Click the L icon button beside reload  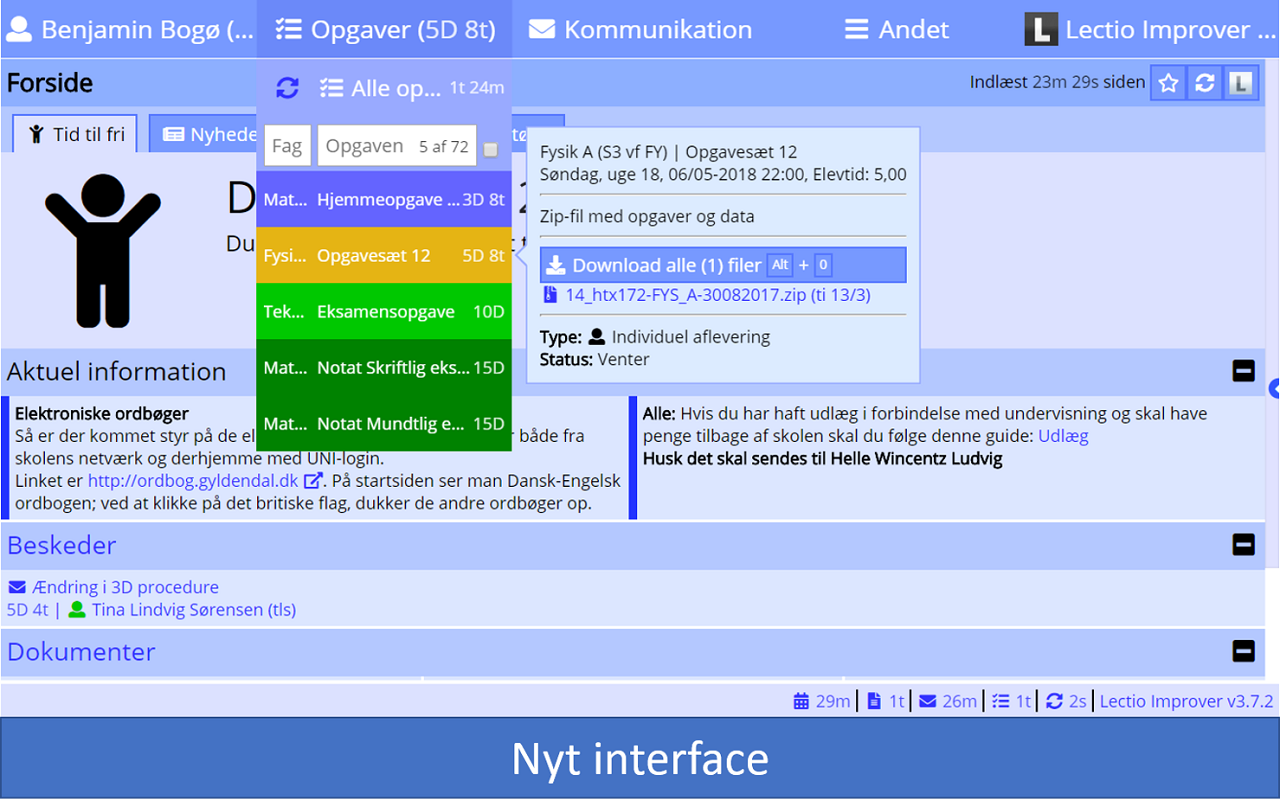[1241, 83]
